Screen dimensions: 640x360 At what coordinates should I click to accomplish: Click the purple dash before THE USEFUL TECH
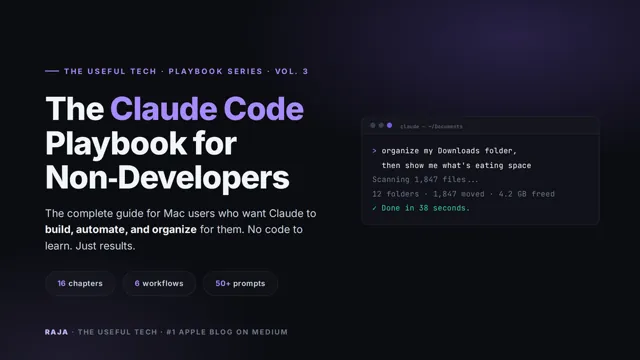[x=52, y=71]
